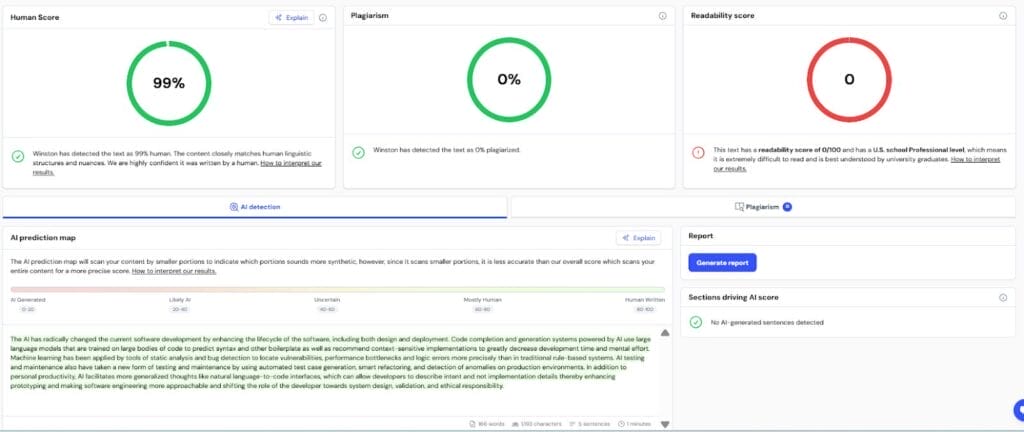Click the green checkmark under Plagiarism result

coord(358,152)
